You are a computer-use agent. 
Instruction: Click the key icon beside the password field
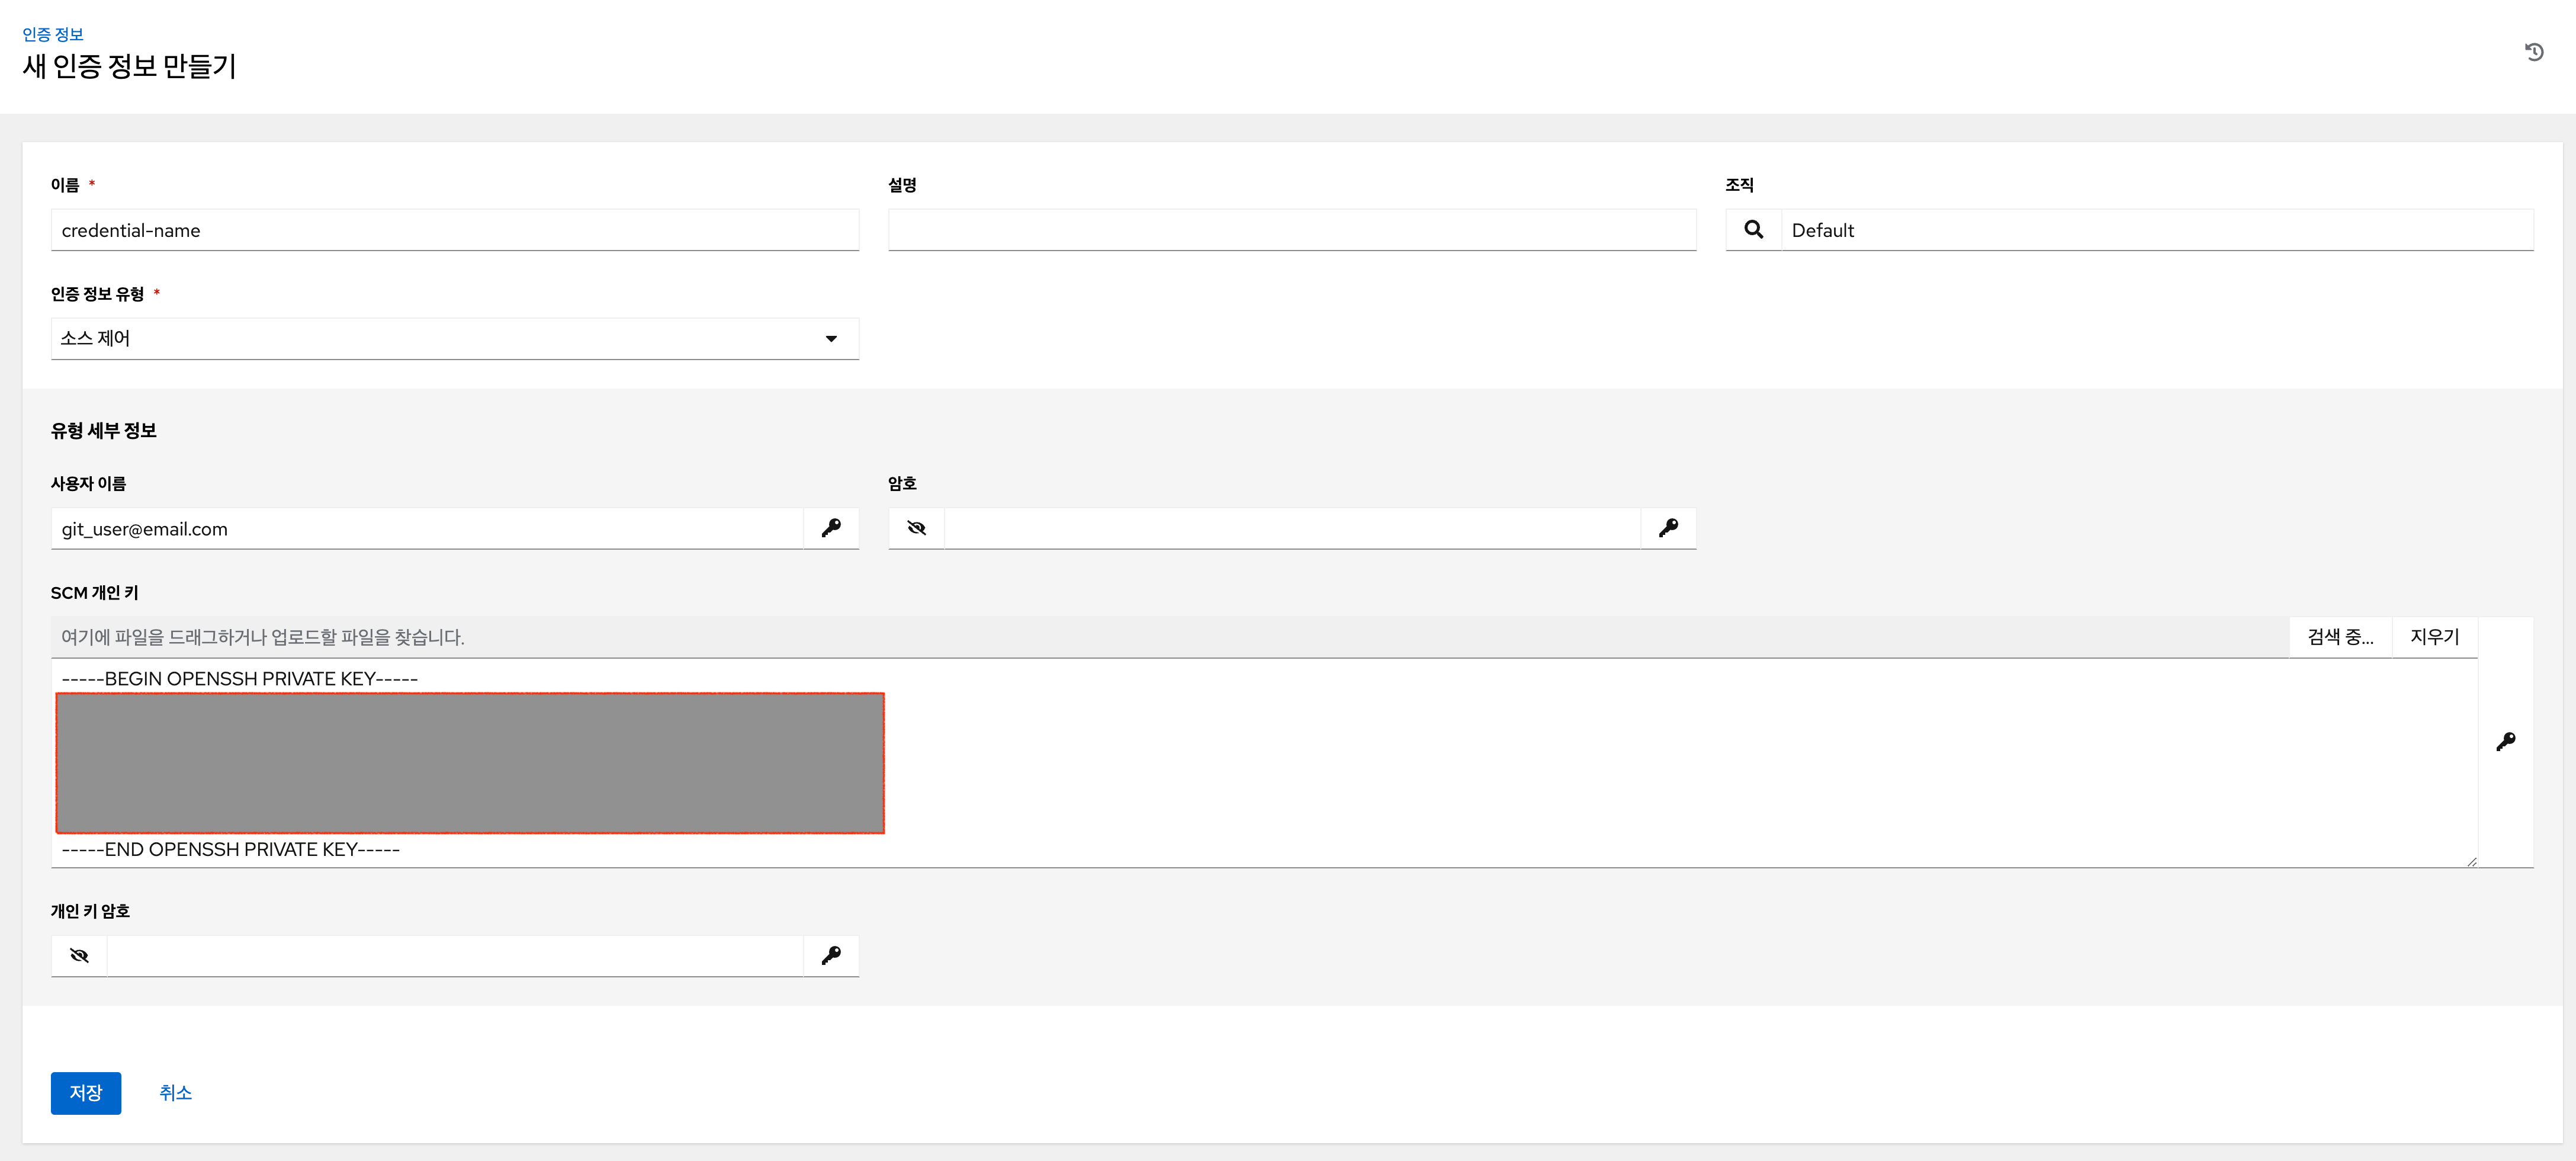pos(1668,528)
